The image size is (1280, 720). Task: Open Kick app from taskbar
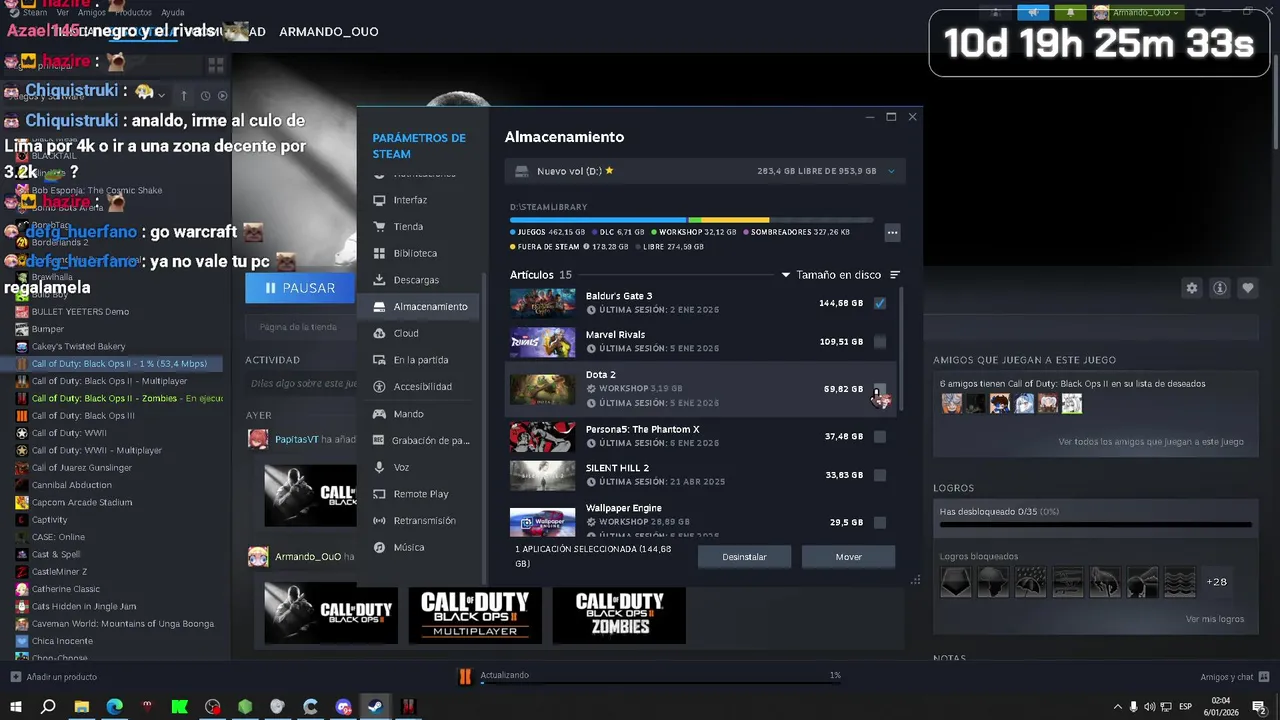tap(180, 707)
